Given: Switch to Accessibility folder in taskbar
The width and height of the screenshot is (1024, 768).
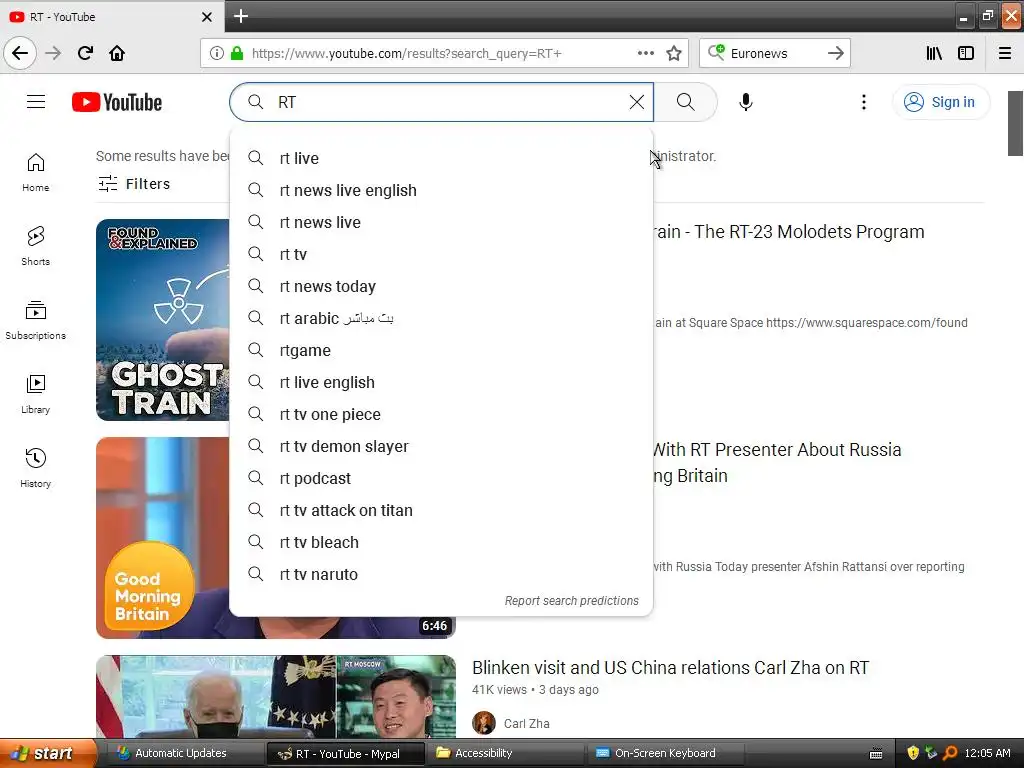Looking at the screenshot, I should [x=504, y=753].
